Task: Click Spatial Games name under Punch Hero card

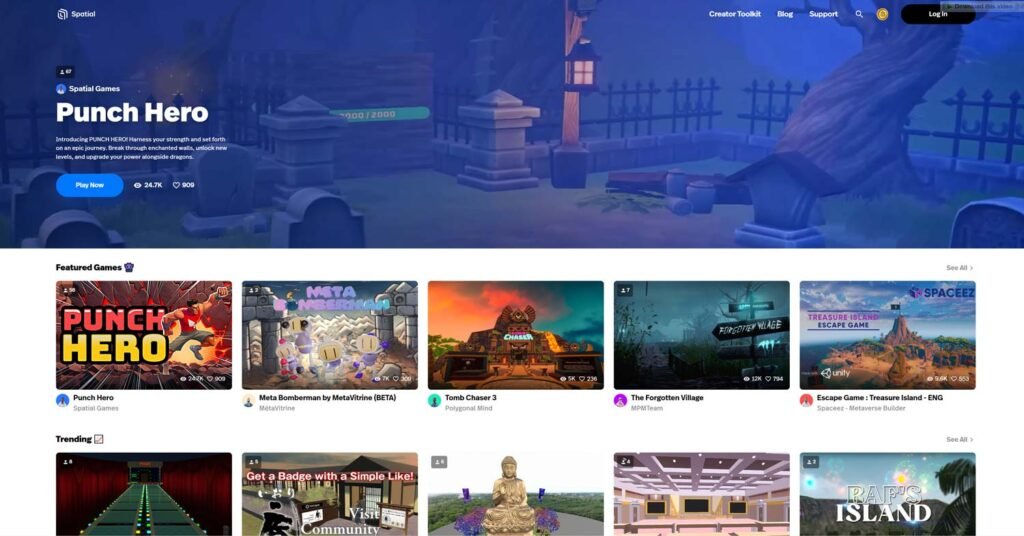Action: coord(96,409)
